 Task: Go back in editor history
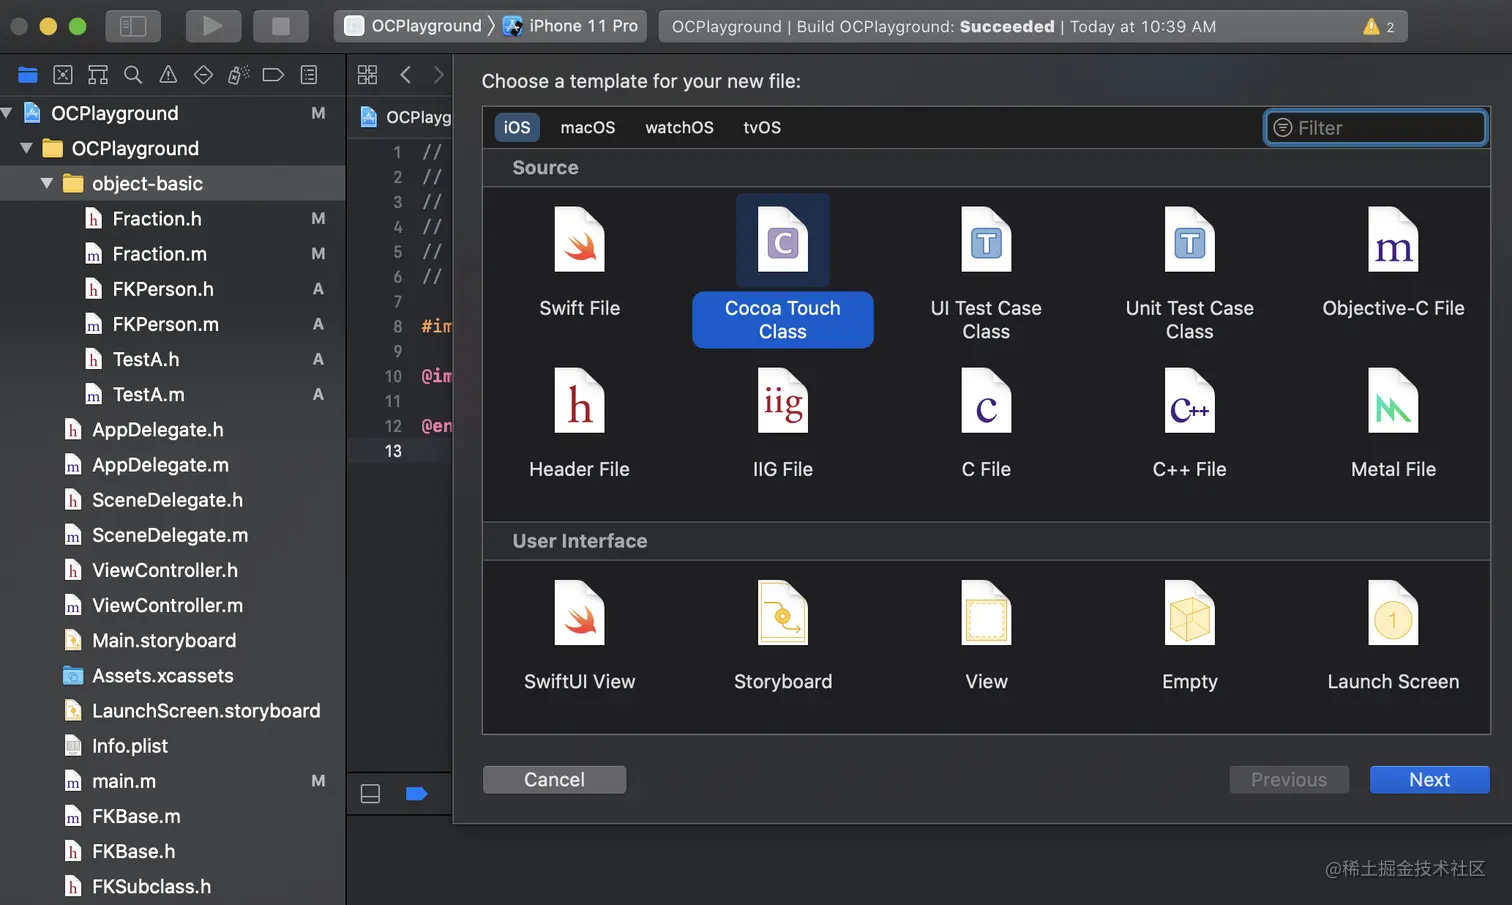(x=405, y=75)
